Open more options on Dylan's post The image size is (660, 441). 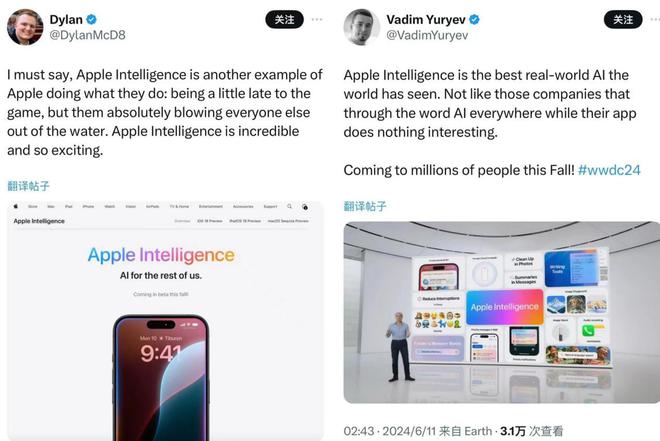(317, 19)
